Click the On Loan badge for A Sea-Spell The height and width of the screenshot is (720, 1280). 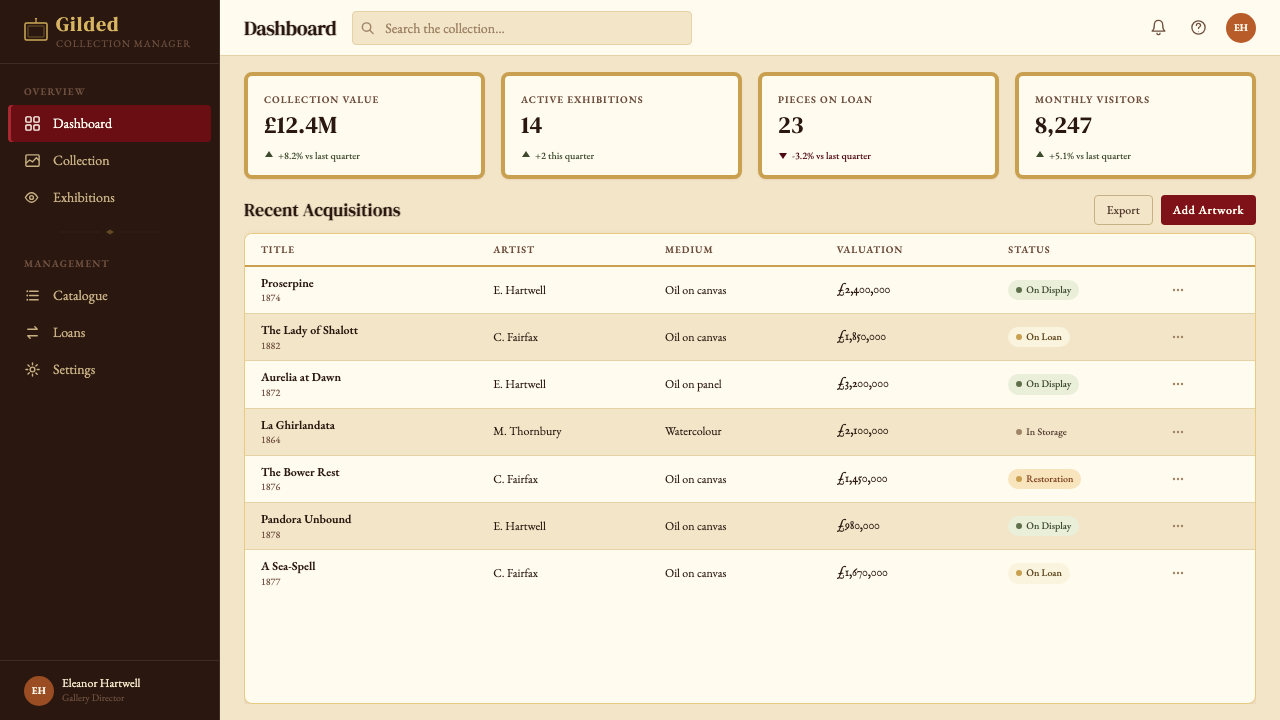[1039, 573]
